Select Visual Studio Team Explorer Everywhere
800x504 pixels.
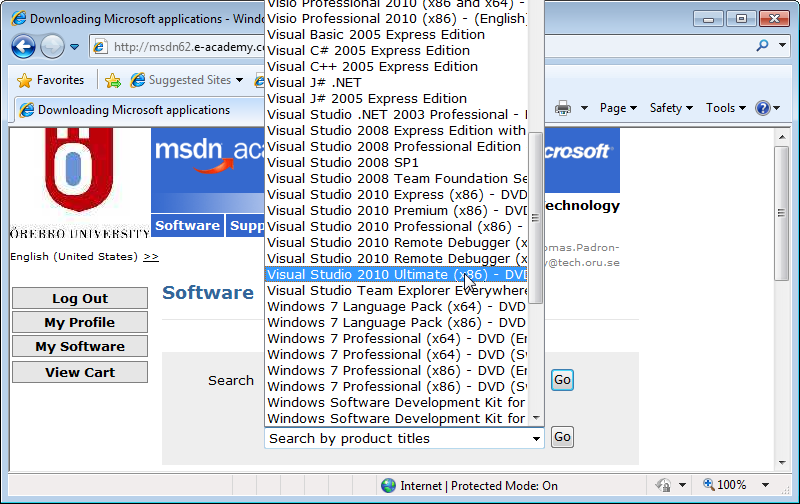click(396, 290)
